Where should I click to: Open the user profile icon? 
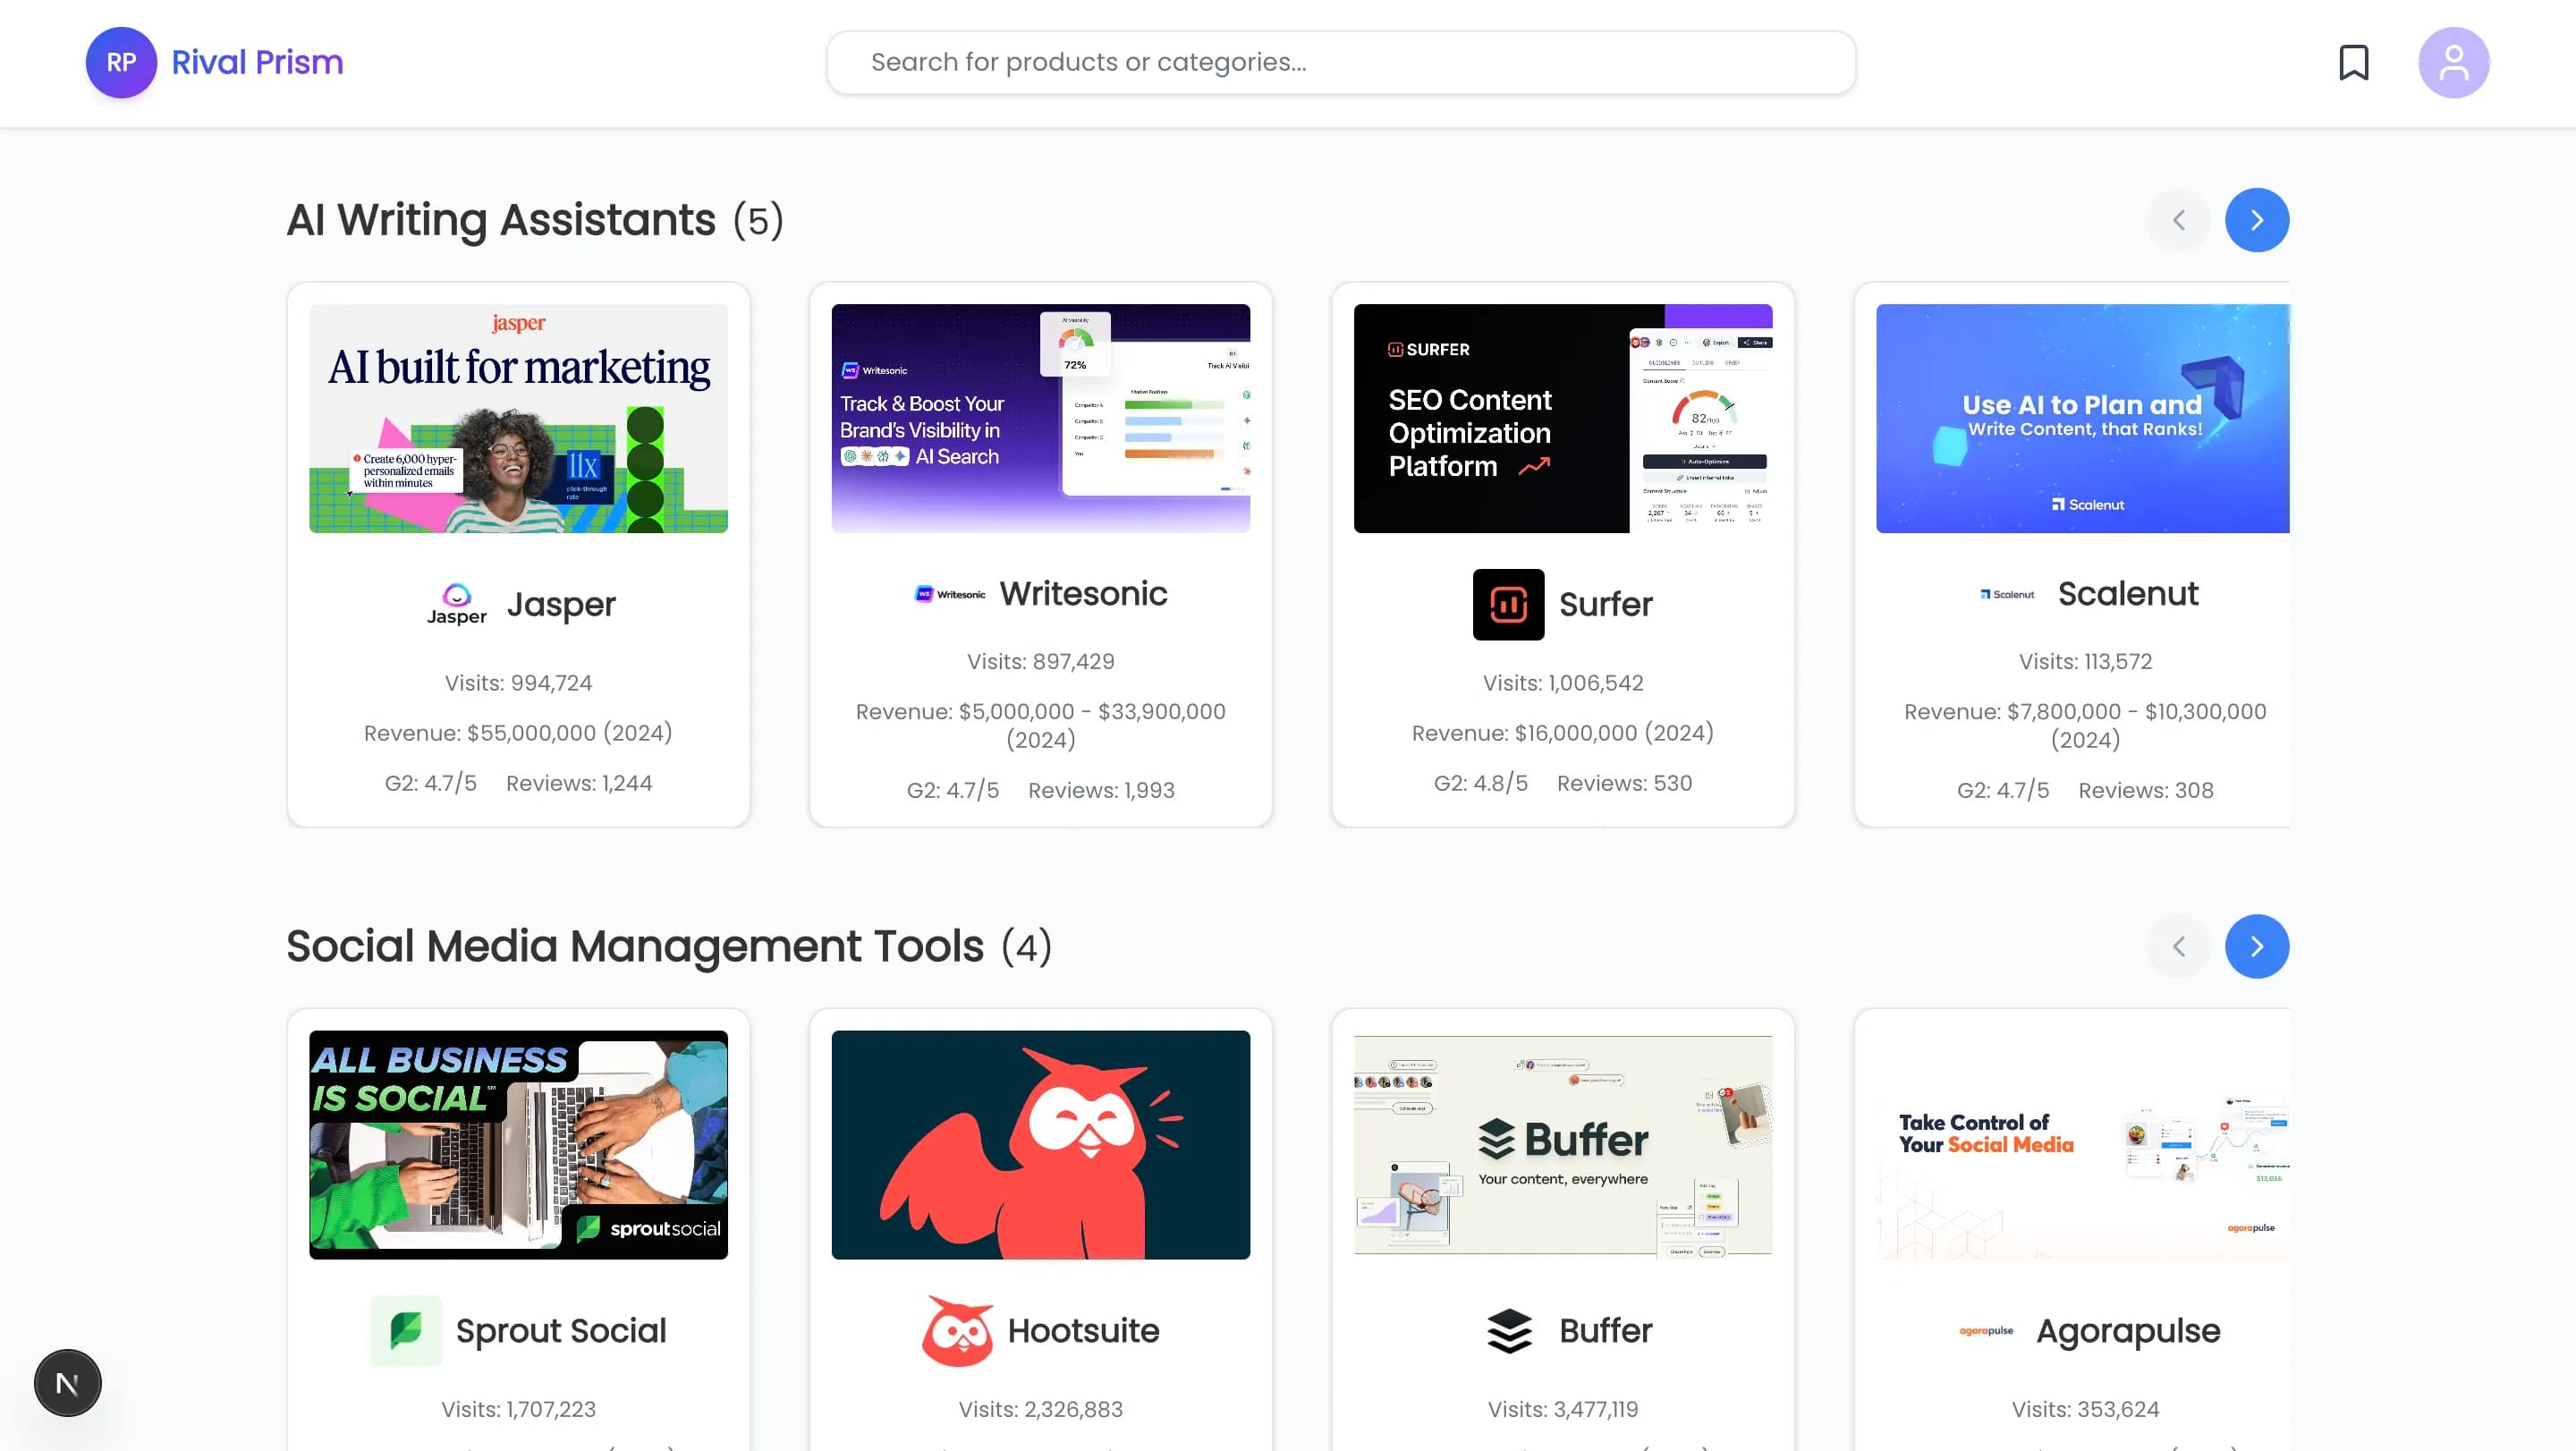[2454, 62]
